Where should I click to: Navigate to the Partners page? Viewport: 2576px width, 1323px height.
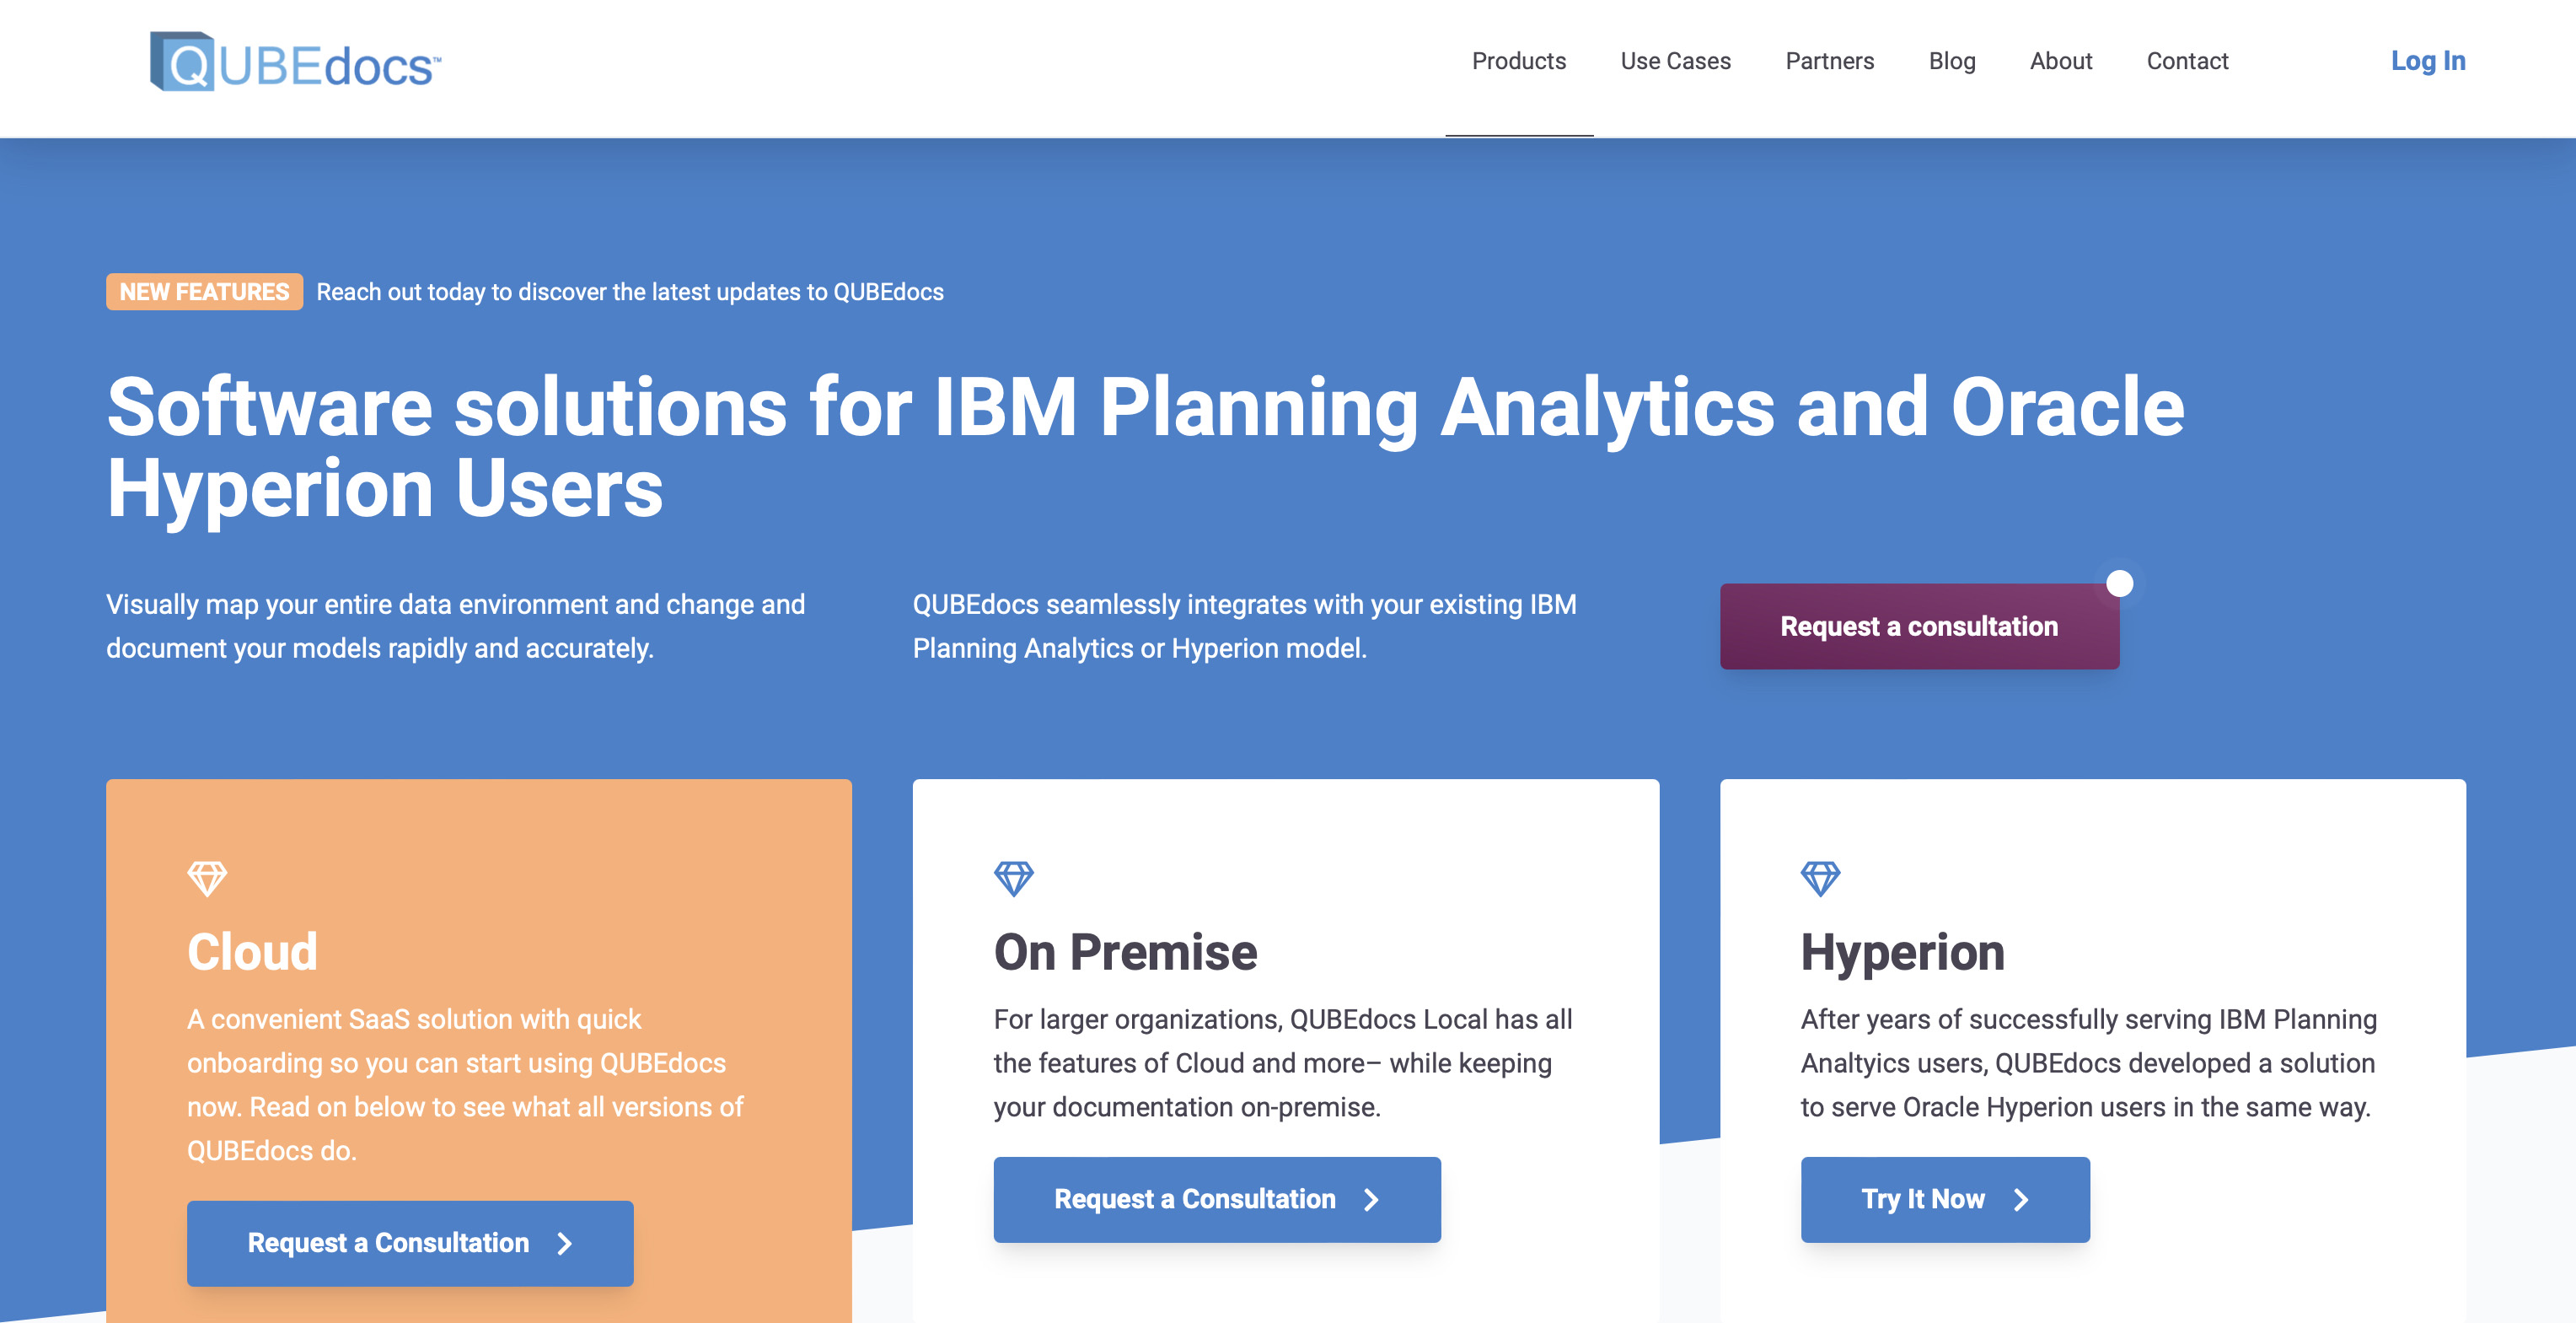pos(1830,61)
